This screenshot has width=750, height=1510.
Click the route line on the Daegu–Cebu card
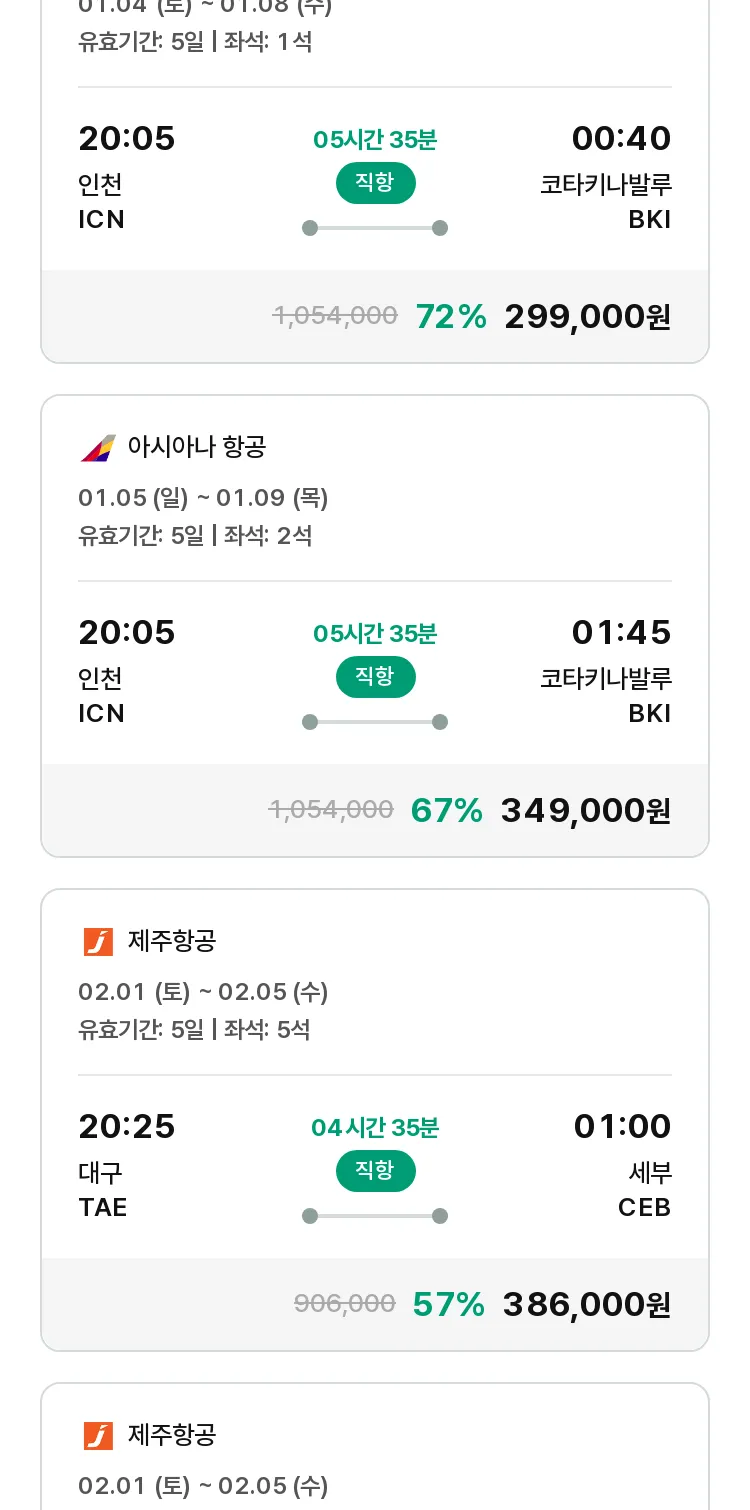click(375, 1216)
